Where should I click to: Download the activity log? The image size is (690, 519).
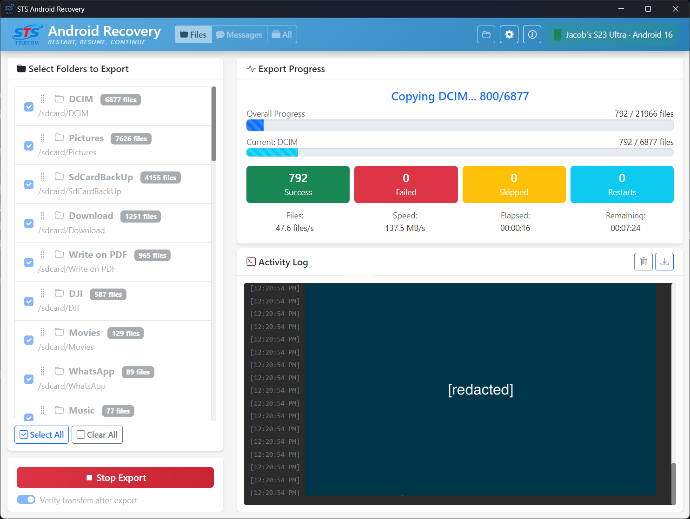coord(664,262)
